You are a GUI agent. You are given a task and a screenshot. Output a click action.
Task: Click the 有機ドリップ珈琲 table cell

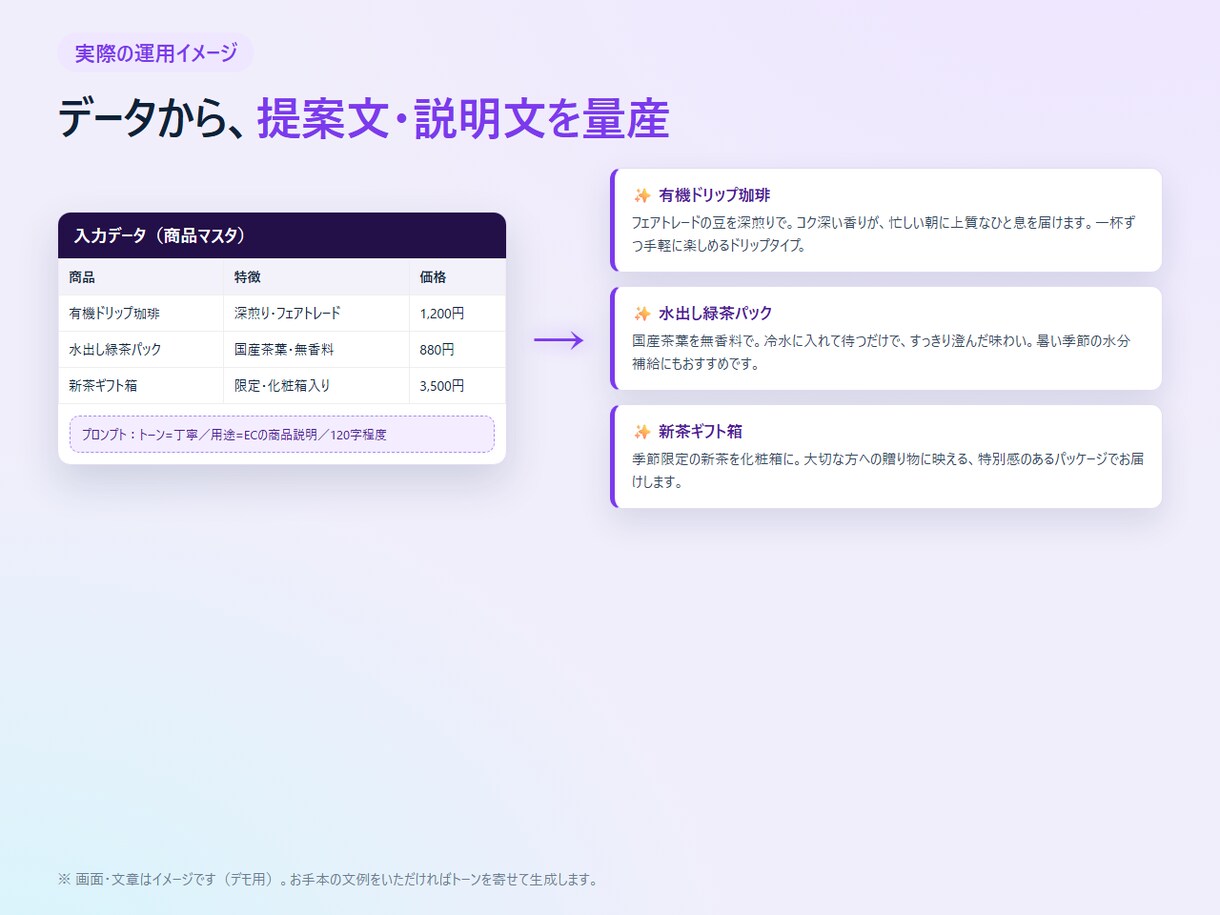(x=140, y=313)
